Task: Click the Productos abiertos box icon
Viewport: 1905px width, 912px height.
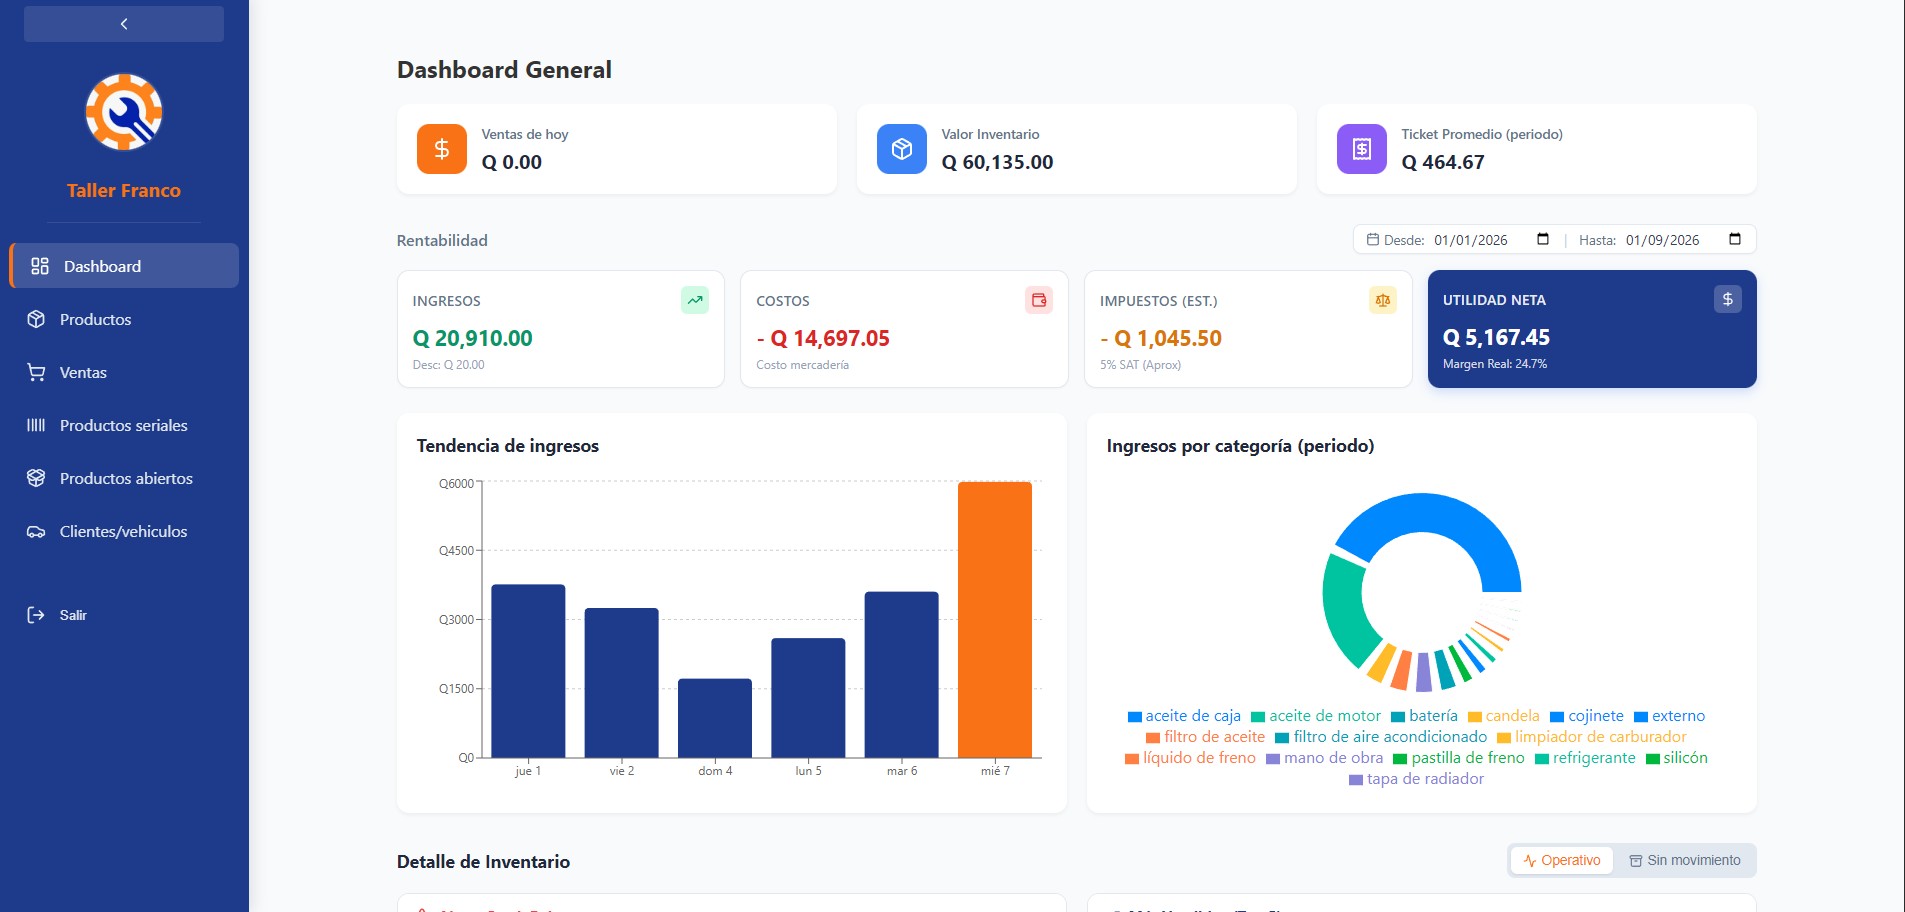Action: click(36, 478)
